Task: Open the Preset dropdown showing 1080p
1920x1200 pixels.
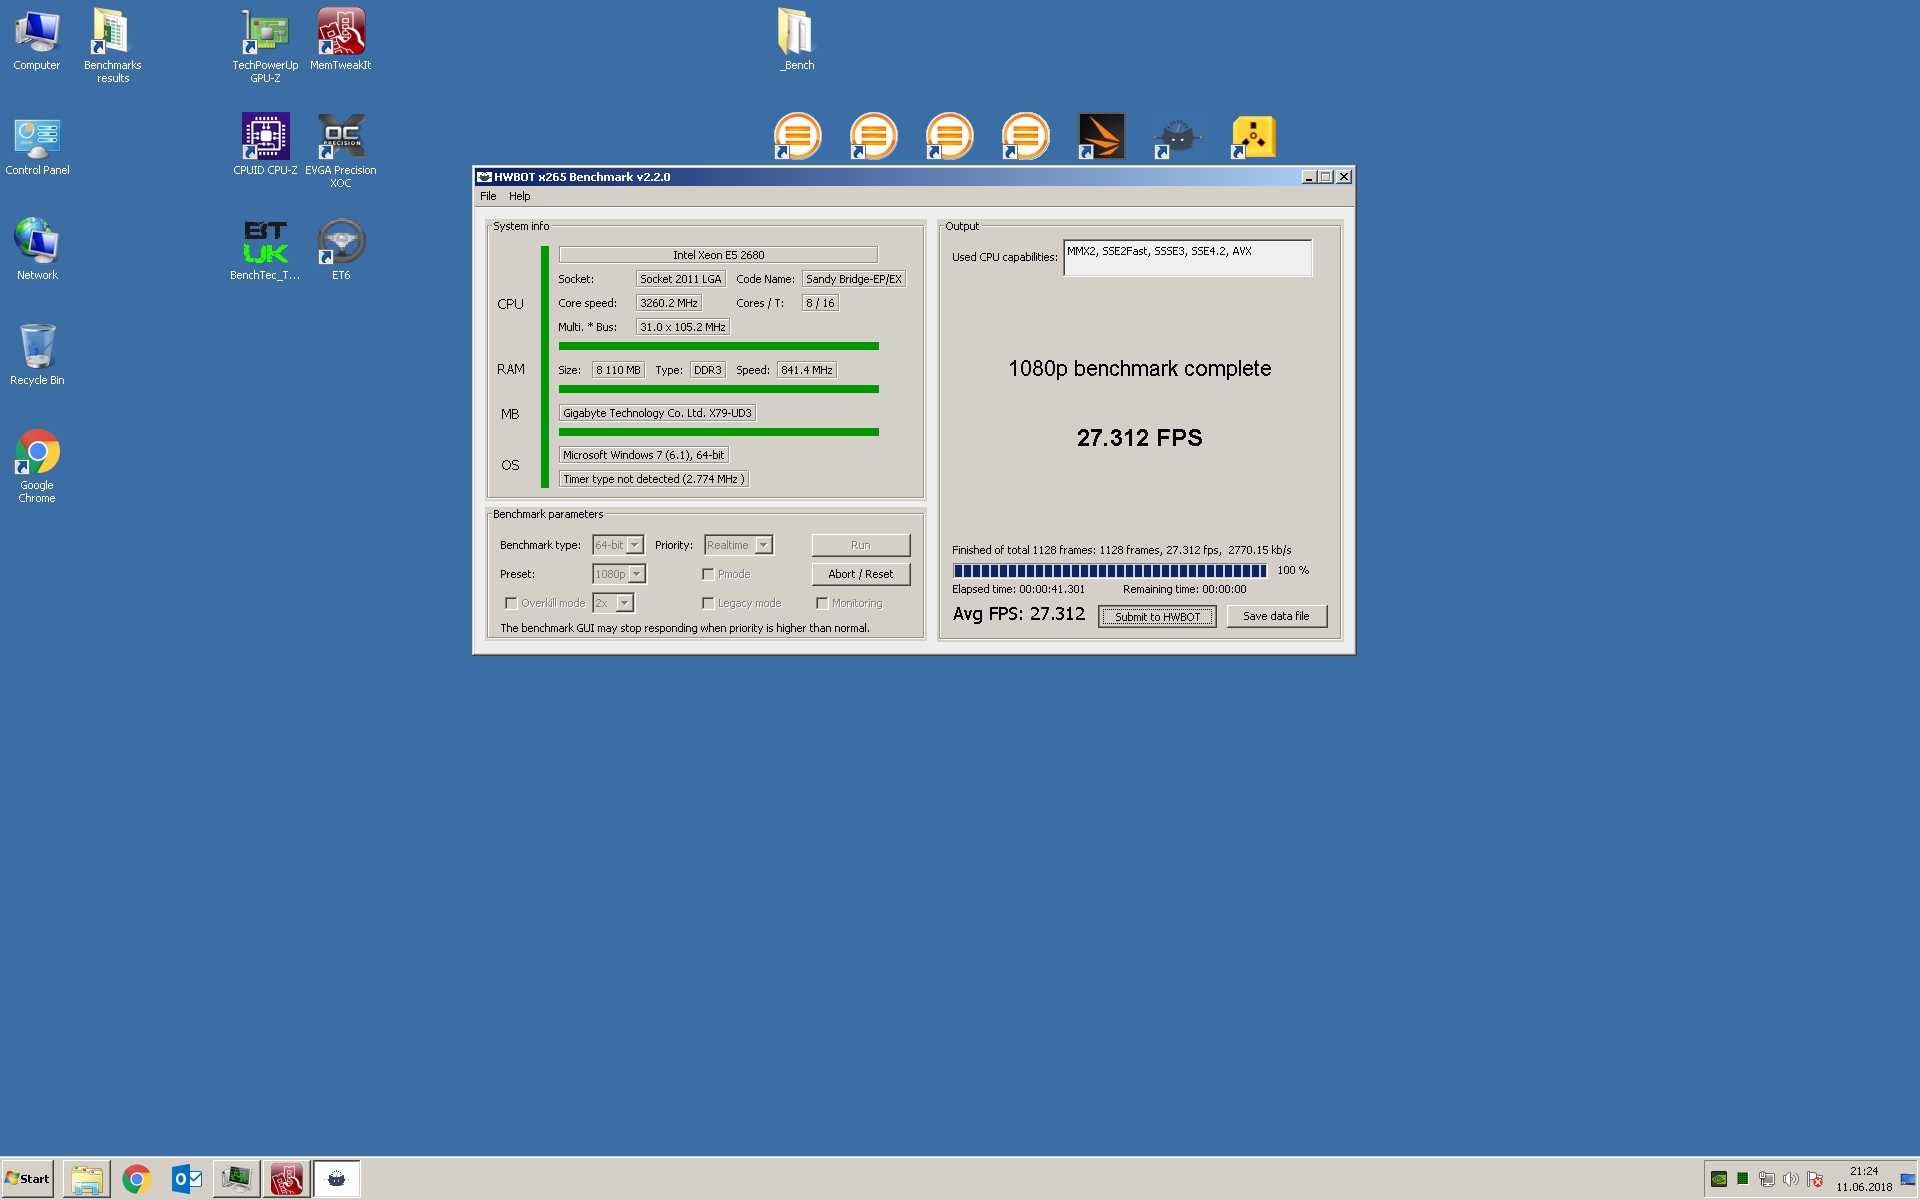Action: point(619,574)
